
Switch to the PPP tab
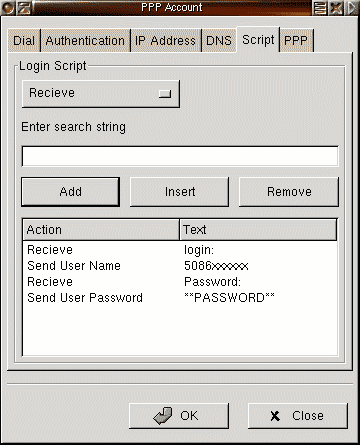[296, 41]
